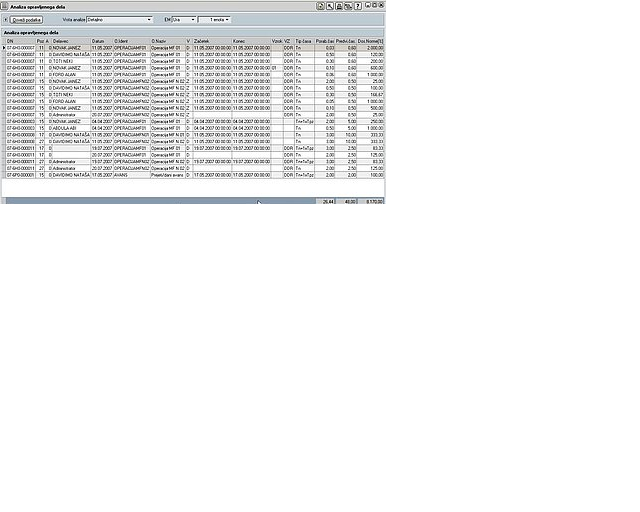The image size is (640, 512).
Task: Click the fifth icon in the top-right toolbar
Action: 356,6
